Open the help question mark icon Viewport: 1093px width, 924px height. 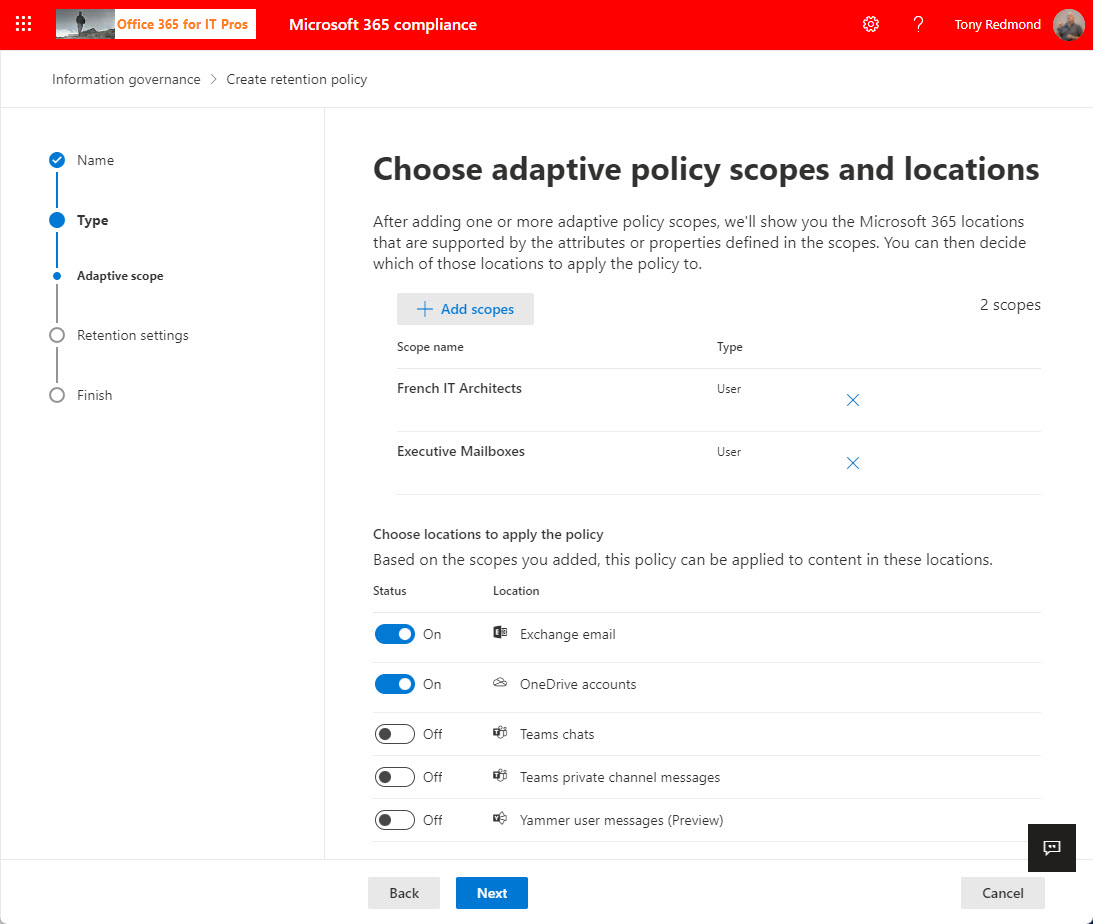pyautogui.click(x=918, y=24)
